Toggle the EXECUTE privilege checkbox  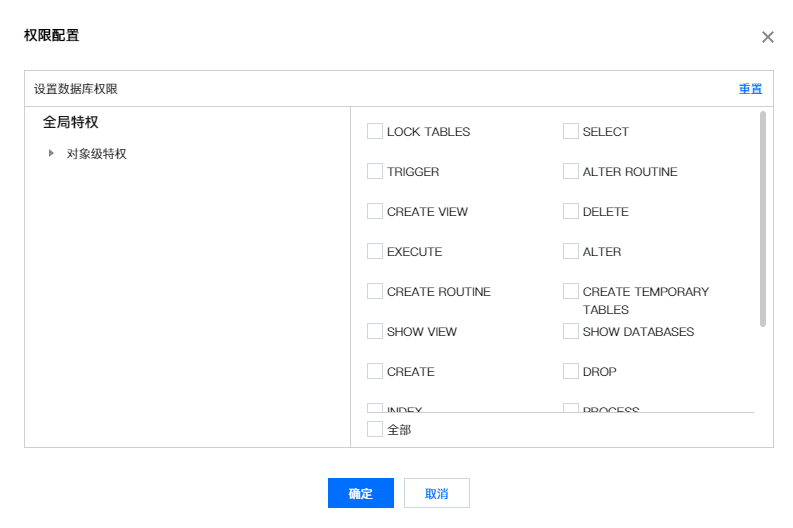(x=375, y=251)
